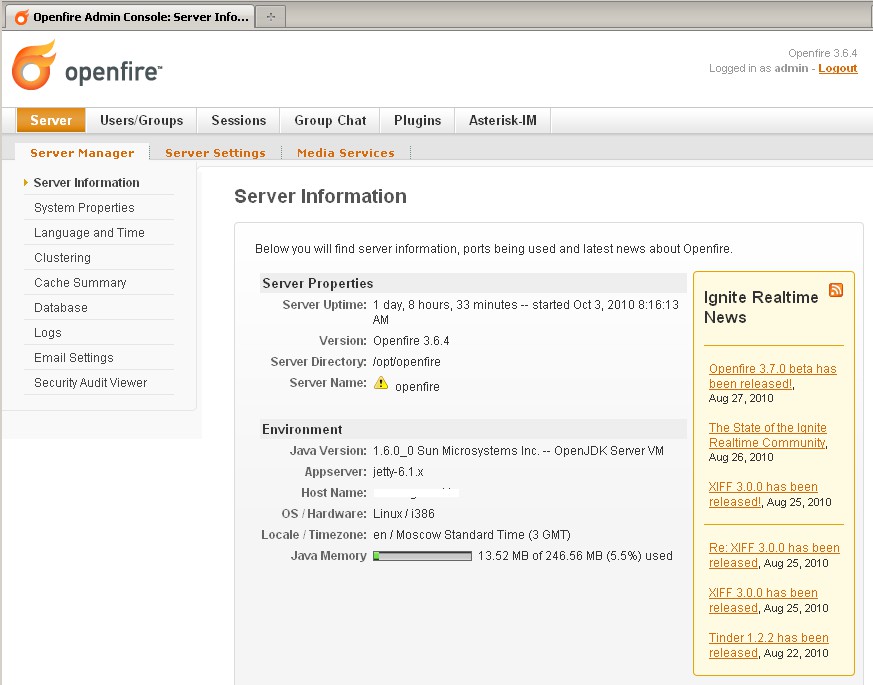Click server name value 'openfire'
Image resolution: width=873 pixels, height=685 pixels.
417,386
